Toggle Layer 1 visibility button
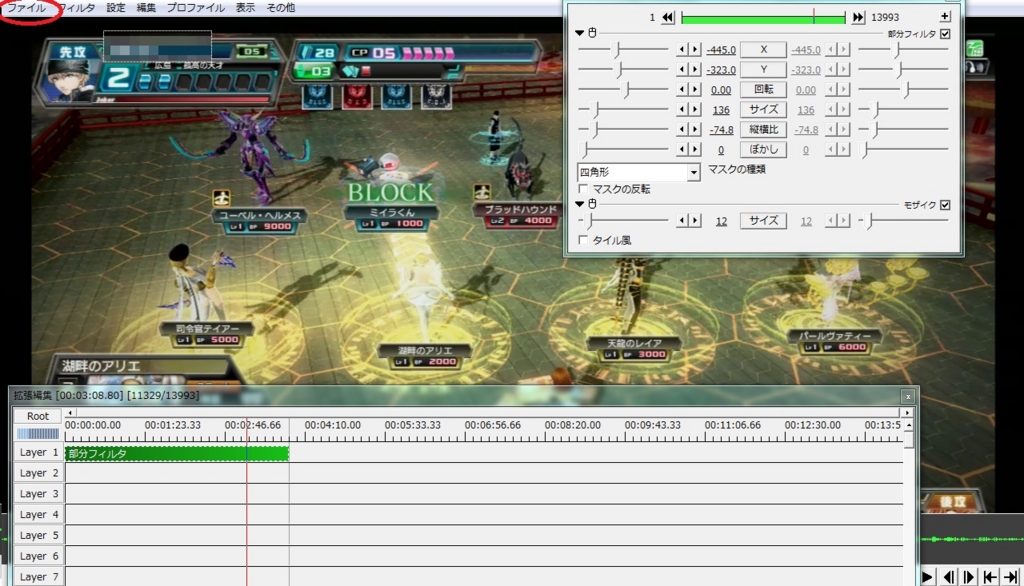This screenshot has width=1024, height=586. coord(38,452)
